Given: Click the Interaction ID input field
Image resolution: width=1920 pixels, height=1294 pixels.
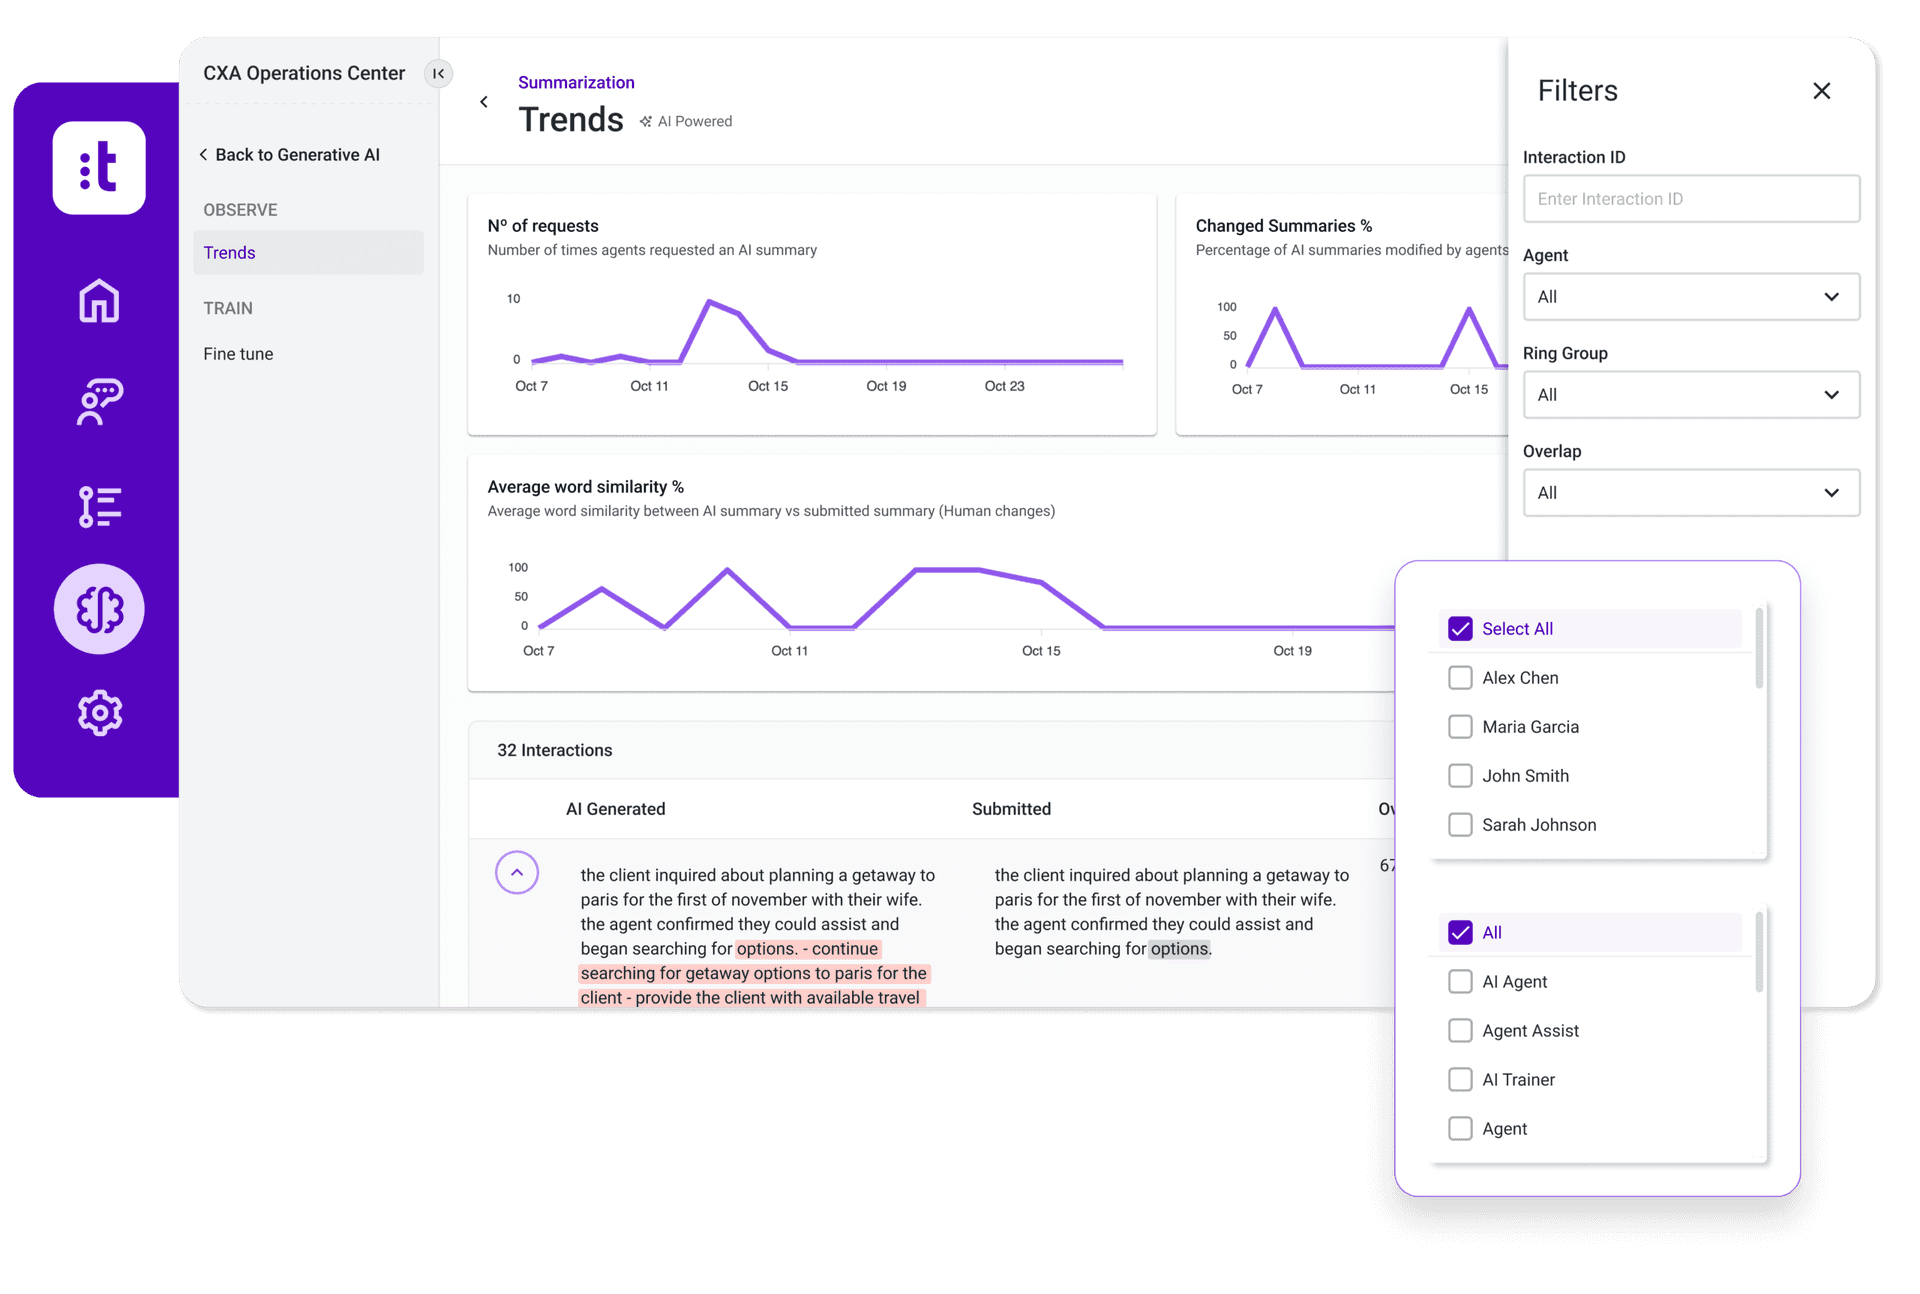Looking at the screenshot, I should click(x=1690, y=198).
